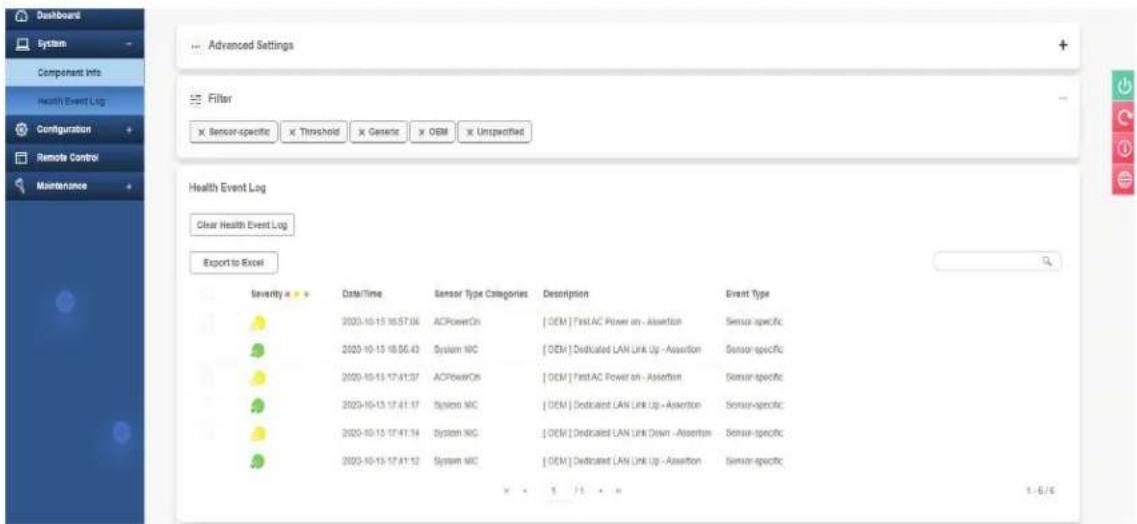The image size is (1137, 524).
Task: Tick the checkbox for the 16:57:06 event
Action: click(207, 321)
